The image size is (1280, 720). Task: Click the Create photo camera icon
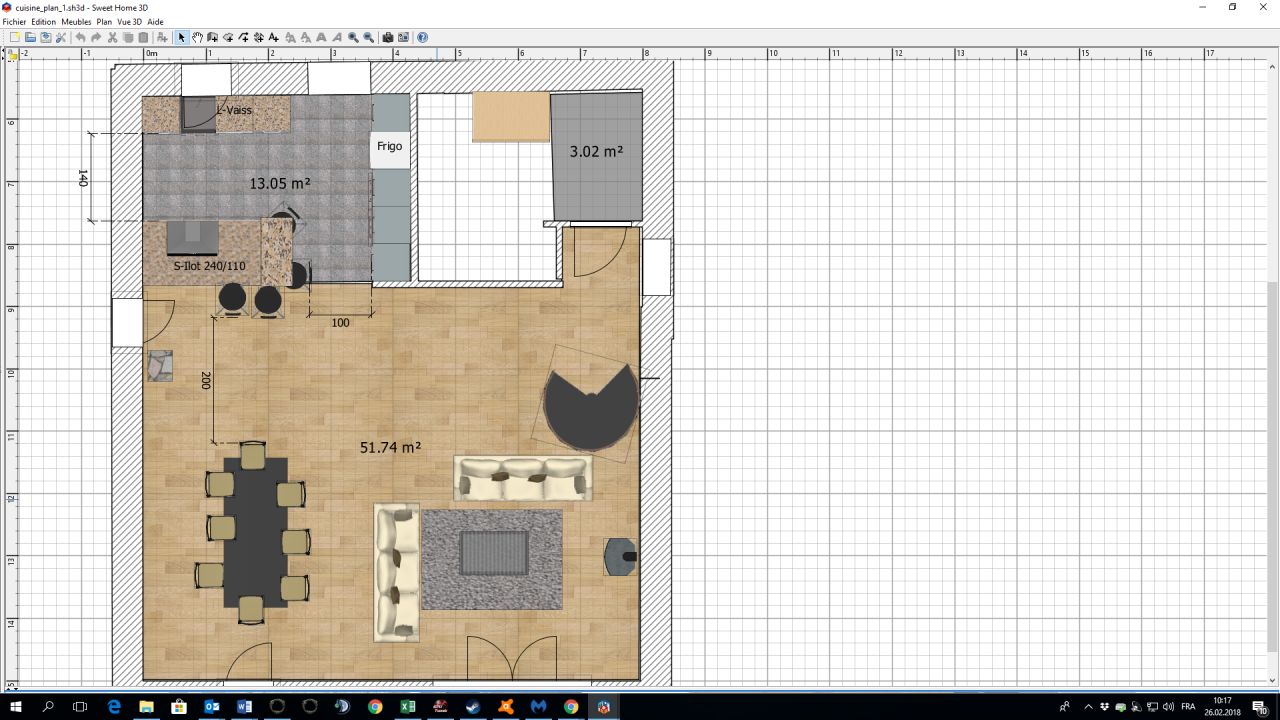click(388, 37)
